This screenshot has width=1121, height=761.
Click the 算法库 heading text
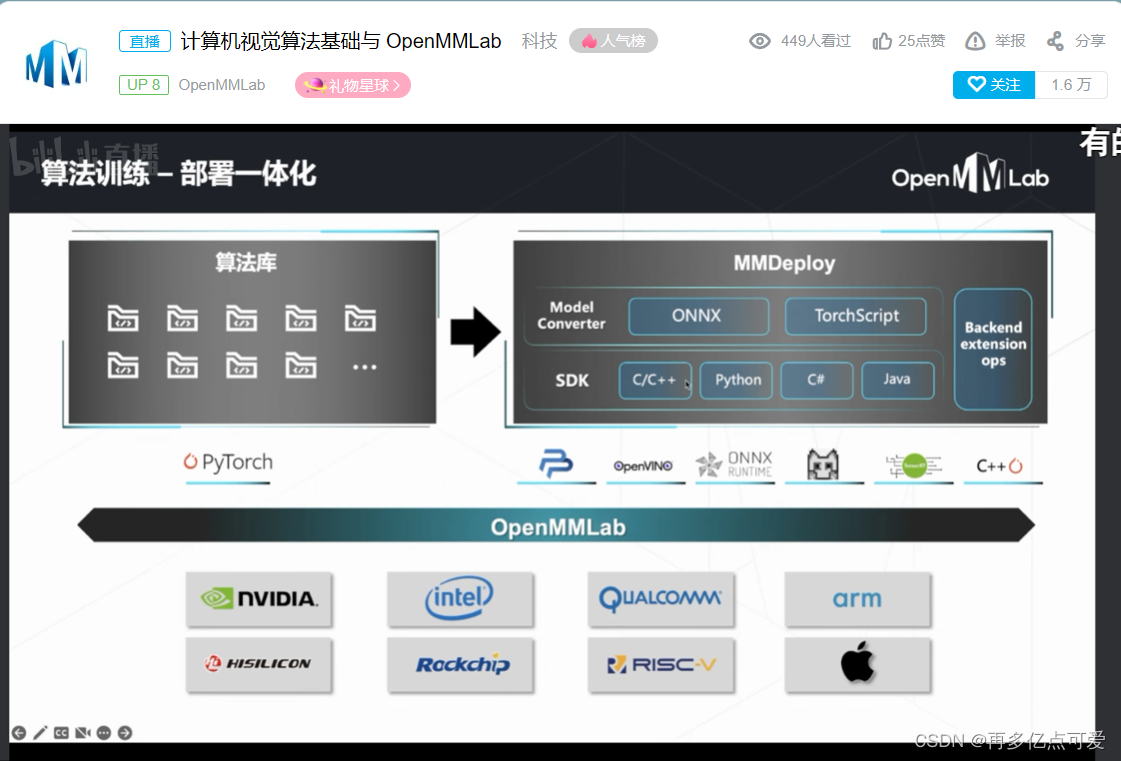tap(246, 262)
